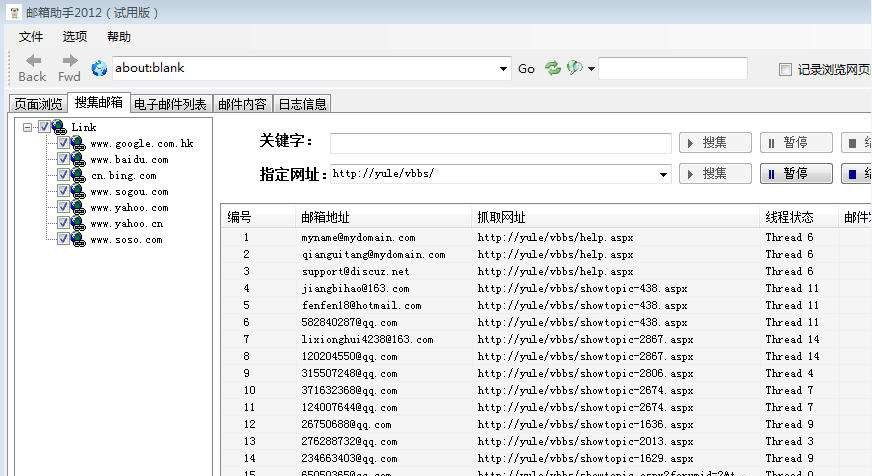The height and width of the screenshot is (476, 872).
Task: Click globe icon of www.yahoo.cn
Action: point(78,225)
